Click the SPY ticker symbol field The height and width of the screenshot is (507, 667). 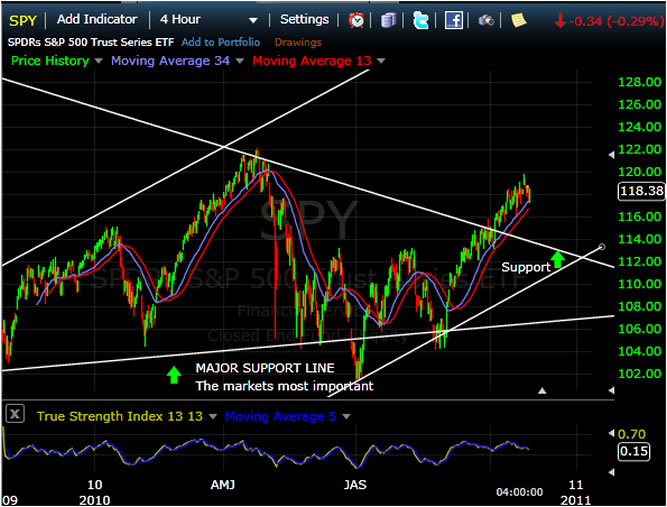(x=23, y=19)
